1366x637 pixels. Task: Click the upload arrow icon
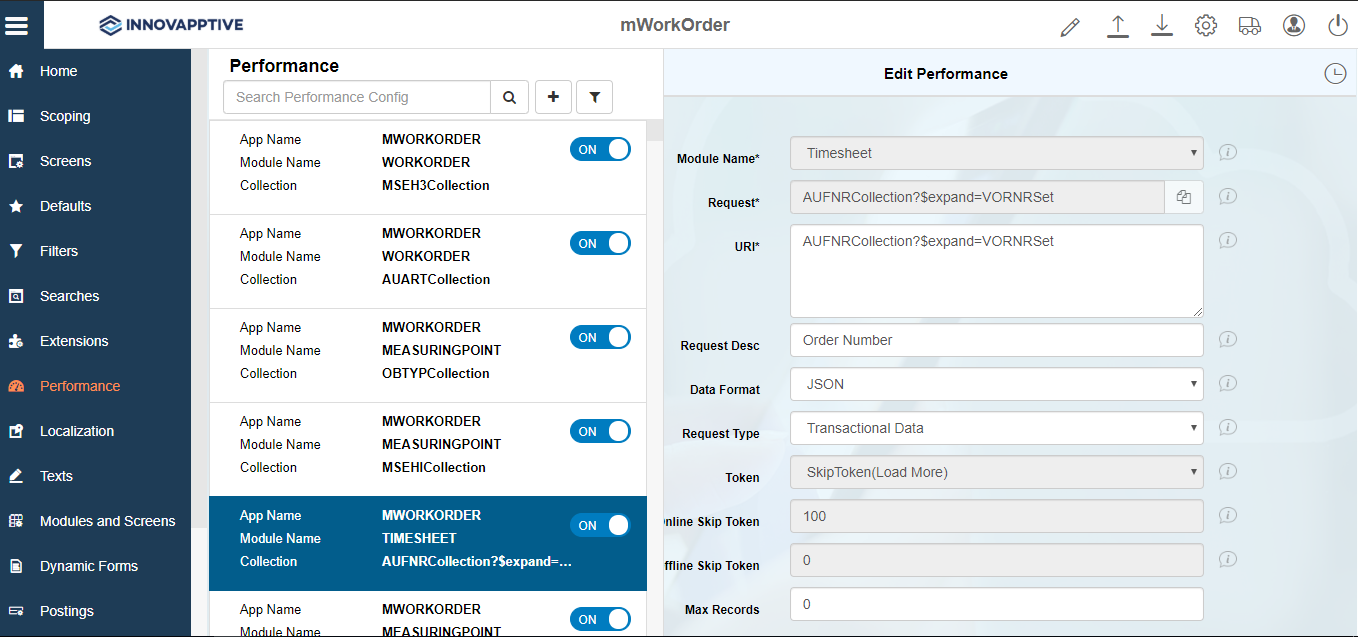(1118, 26)
